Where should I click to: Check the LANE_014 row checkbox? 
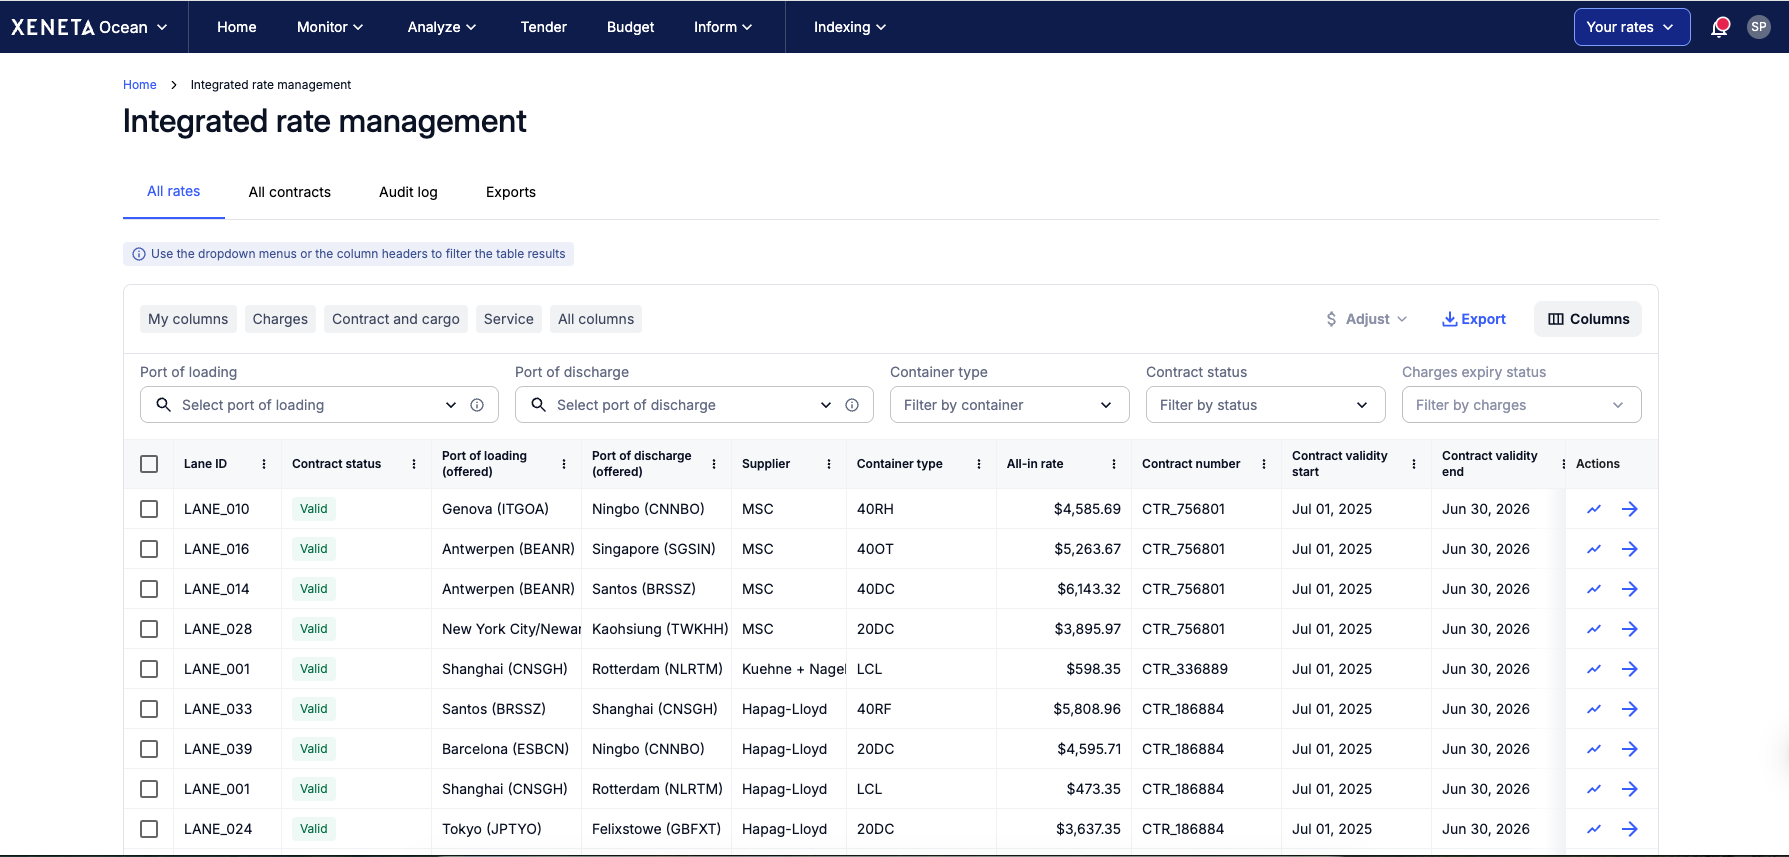tap(149, 589)
